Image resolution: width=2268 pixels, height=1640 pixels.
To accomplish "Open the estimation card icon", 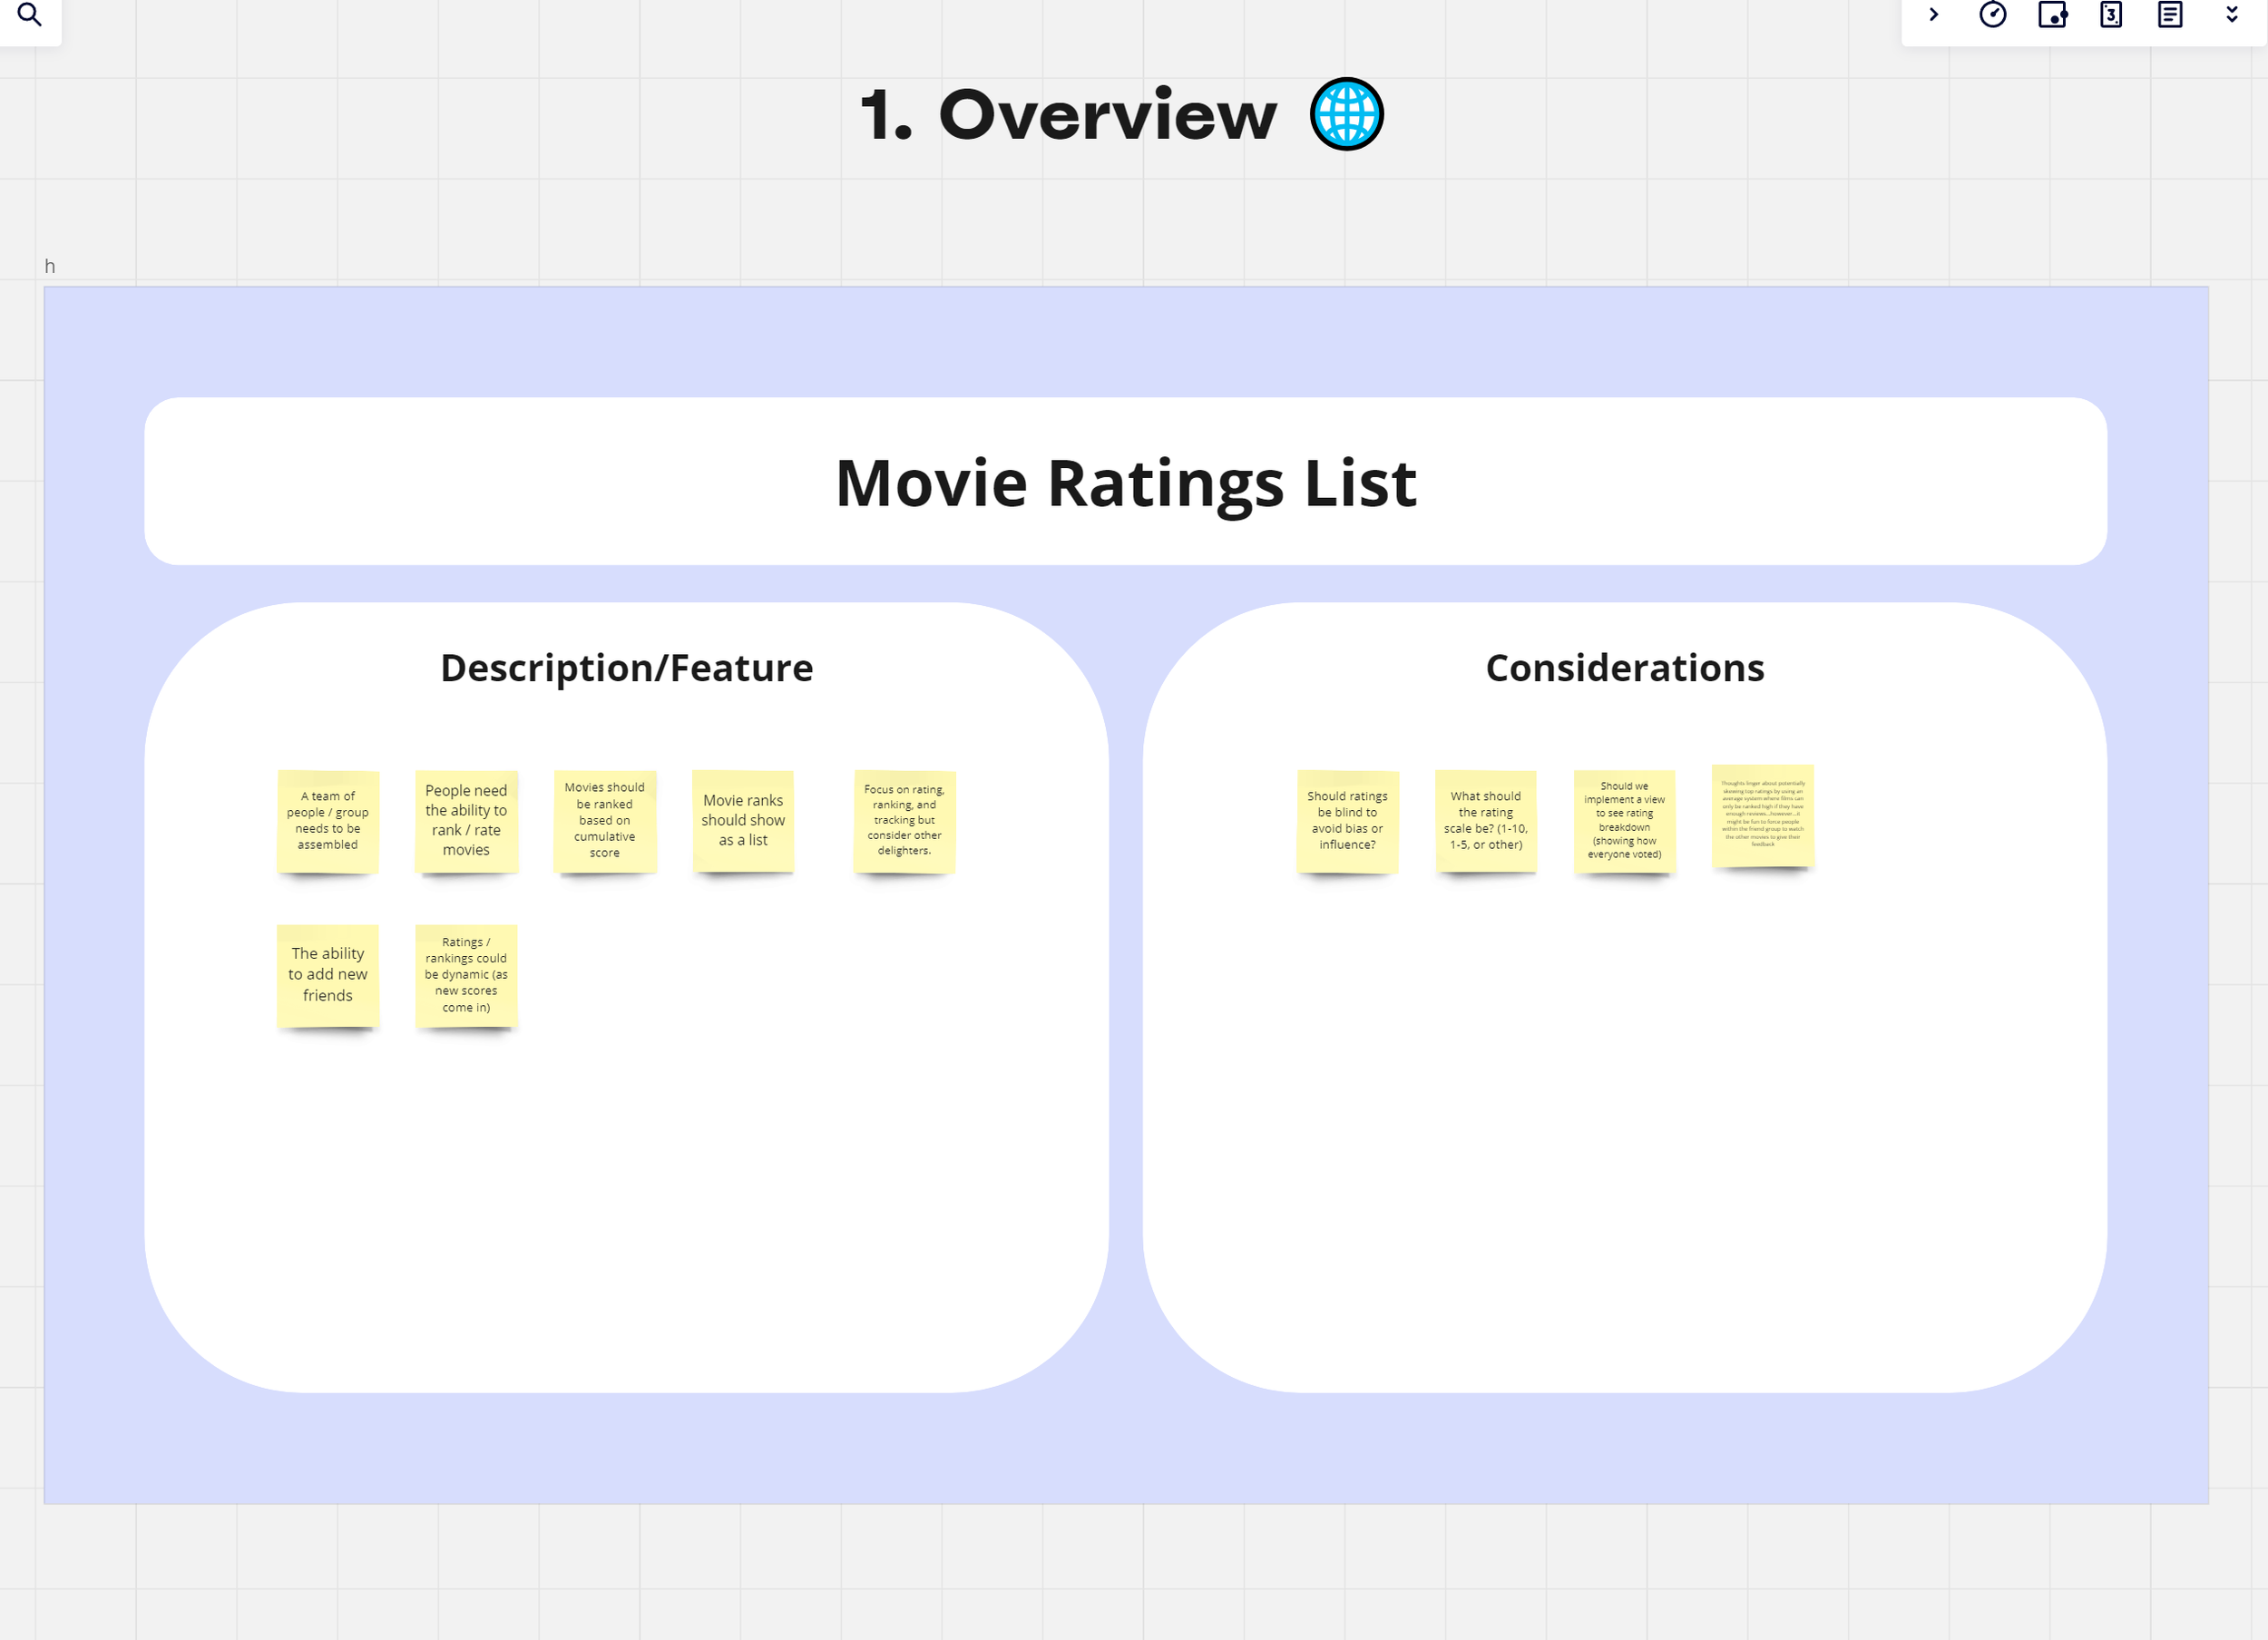I will point(2111,15).
